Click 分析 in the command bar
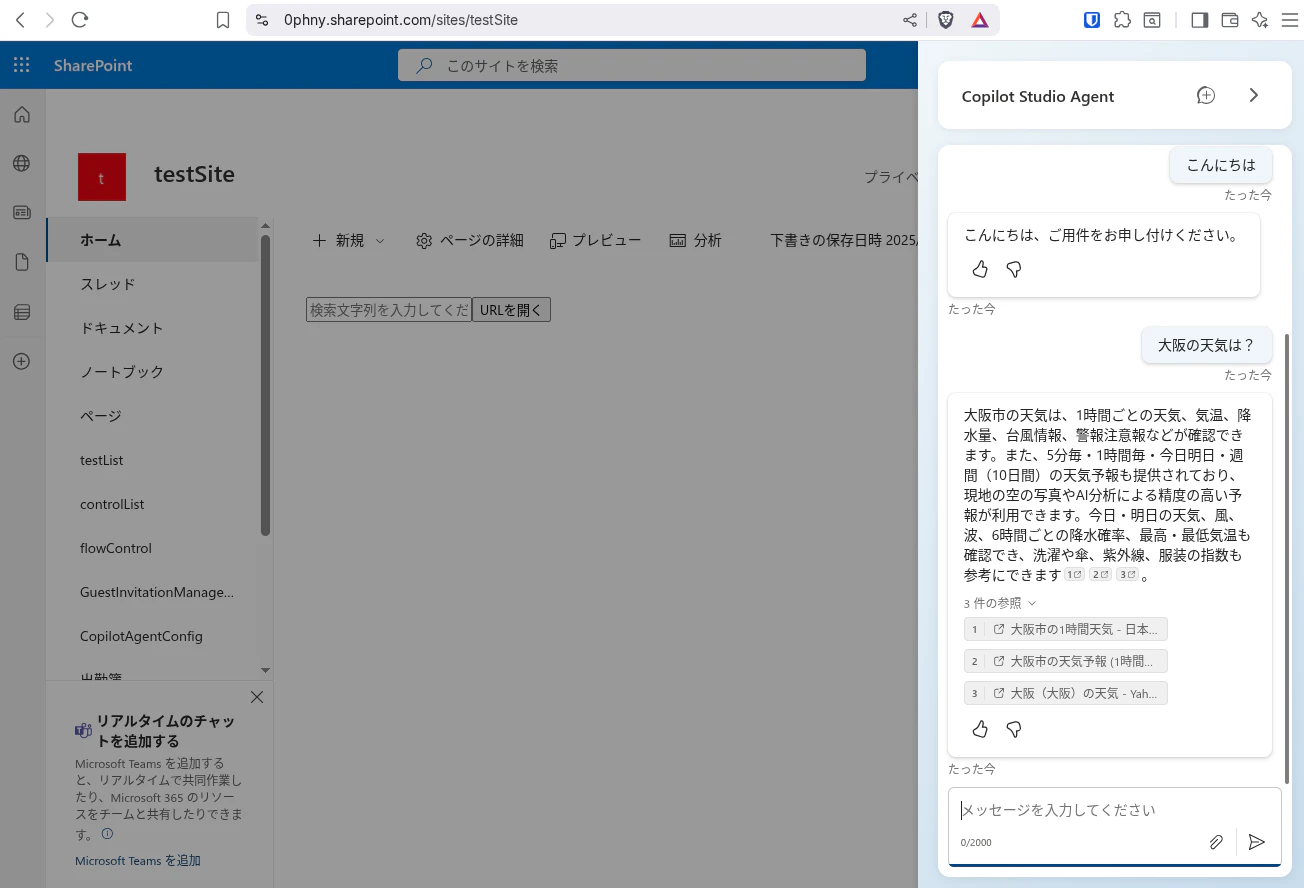The image size is (1304, 888). [696, 241]
